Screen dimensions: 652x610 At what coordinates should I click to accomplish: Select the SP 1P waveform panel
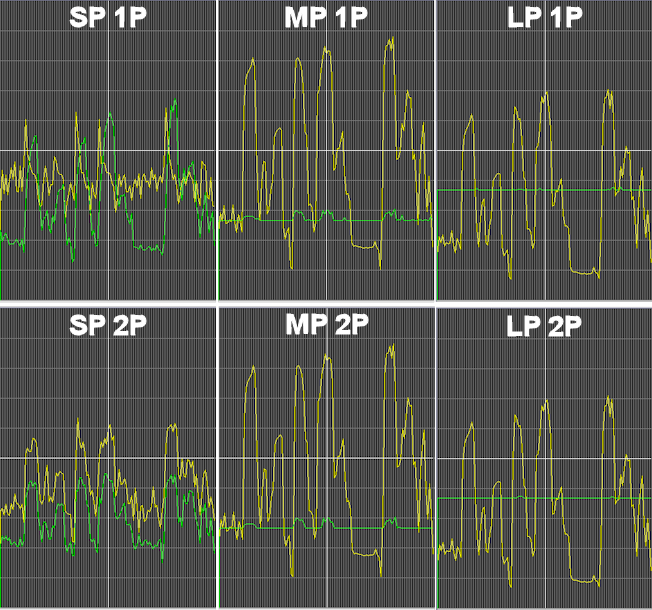108,150
